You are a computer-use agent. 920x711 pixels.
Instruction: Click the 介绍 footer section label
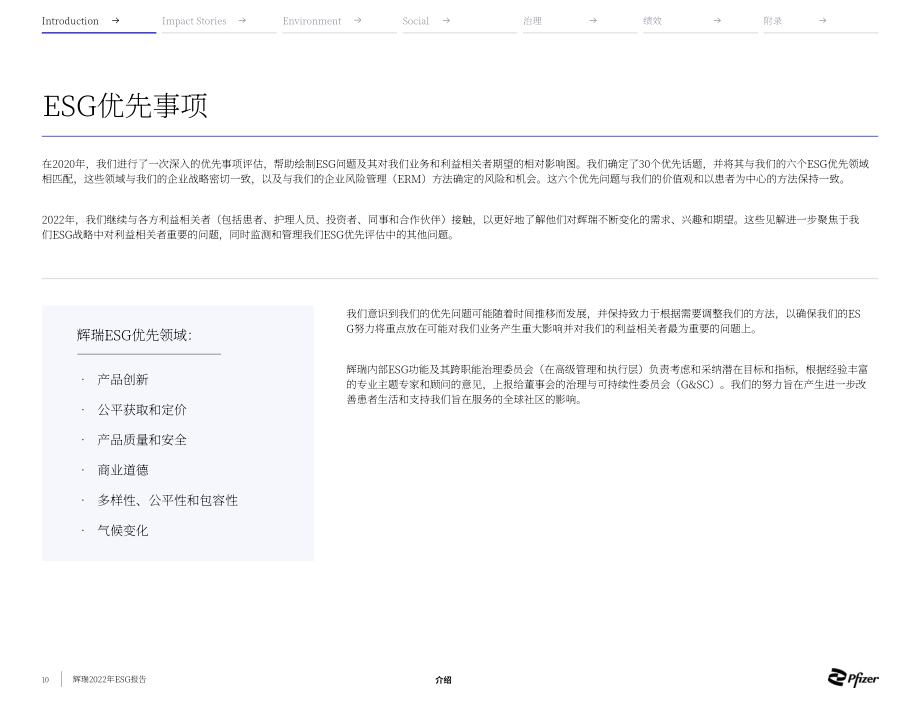pyautogui.click(x=444, y=680)
